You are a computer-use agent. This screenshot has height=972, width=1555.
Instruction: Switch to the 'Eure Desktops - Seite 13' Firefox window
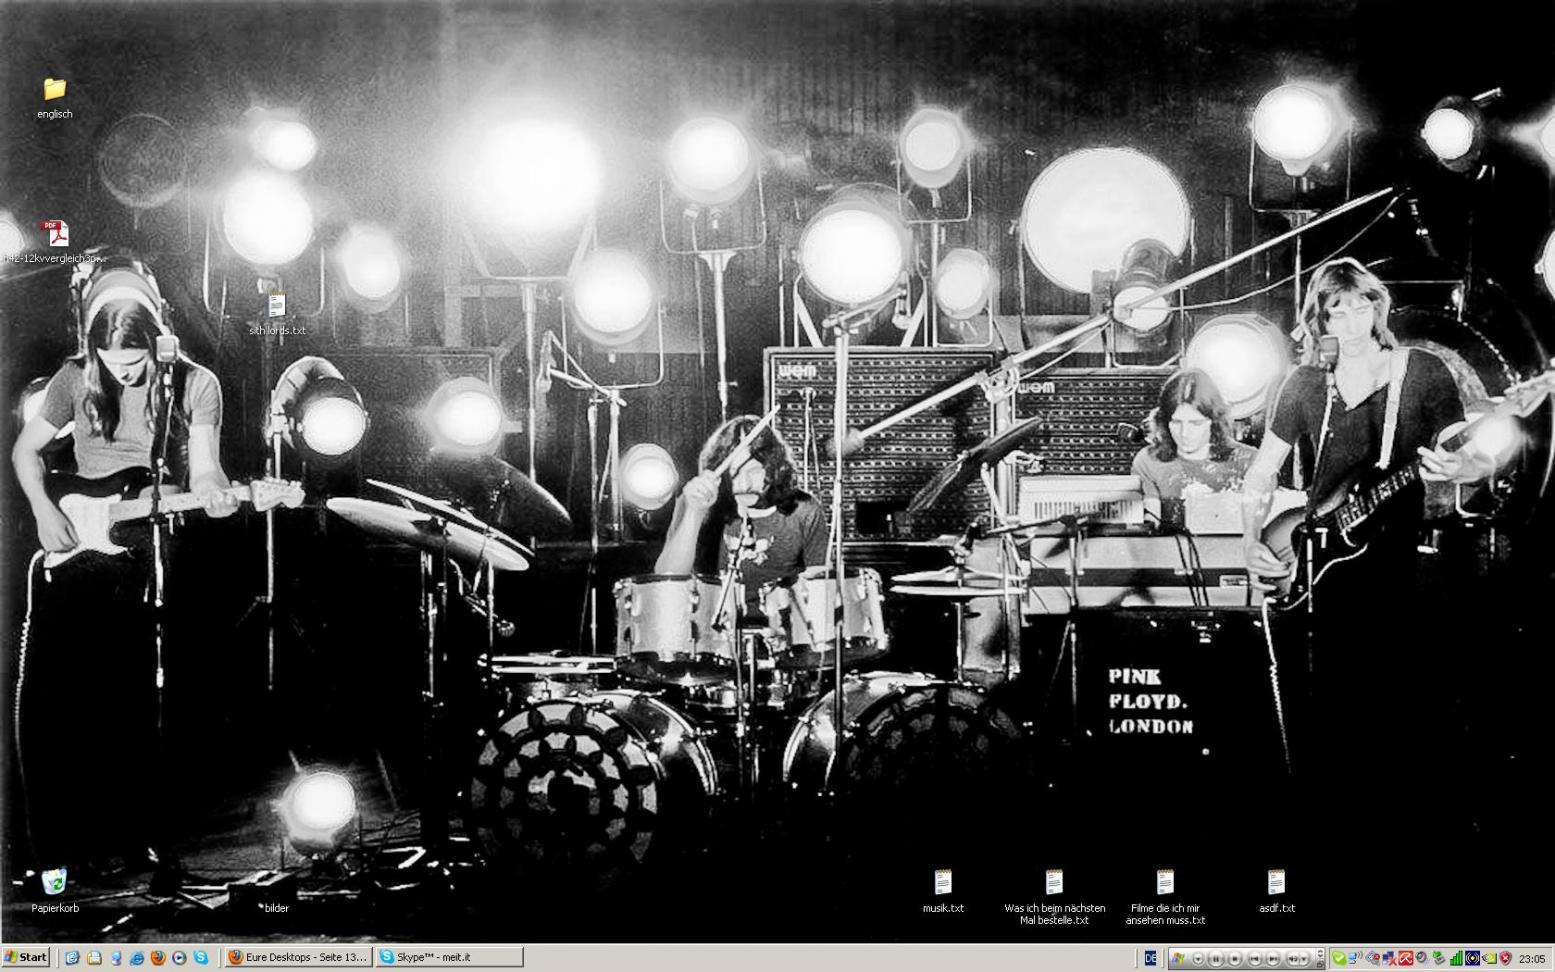pos(298,957)
